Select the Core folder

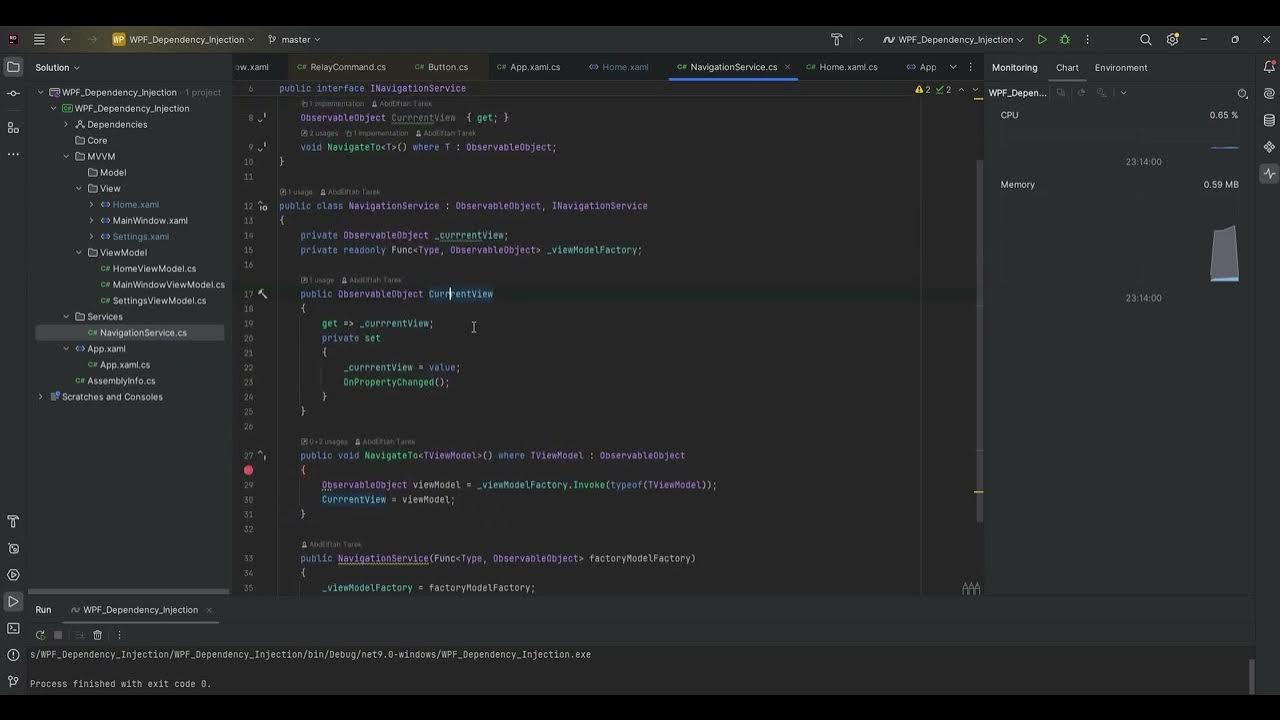pos(90,140)
